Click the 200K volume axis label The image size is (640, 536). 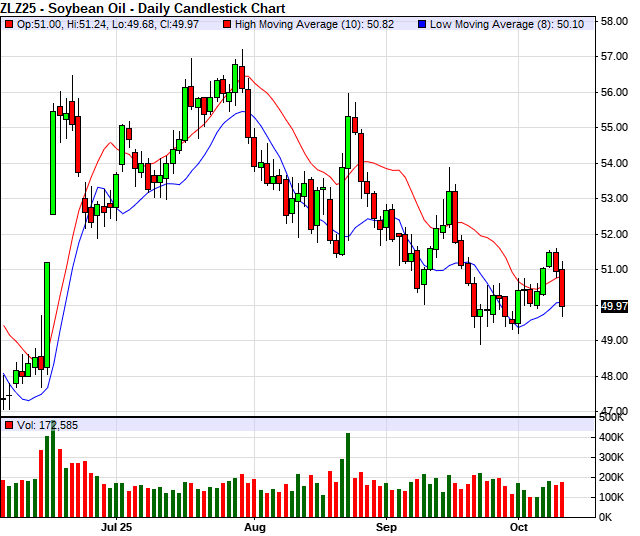coord(611,477)
